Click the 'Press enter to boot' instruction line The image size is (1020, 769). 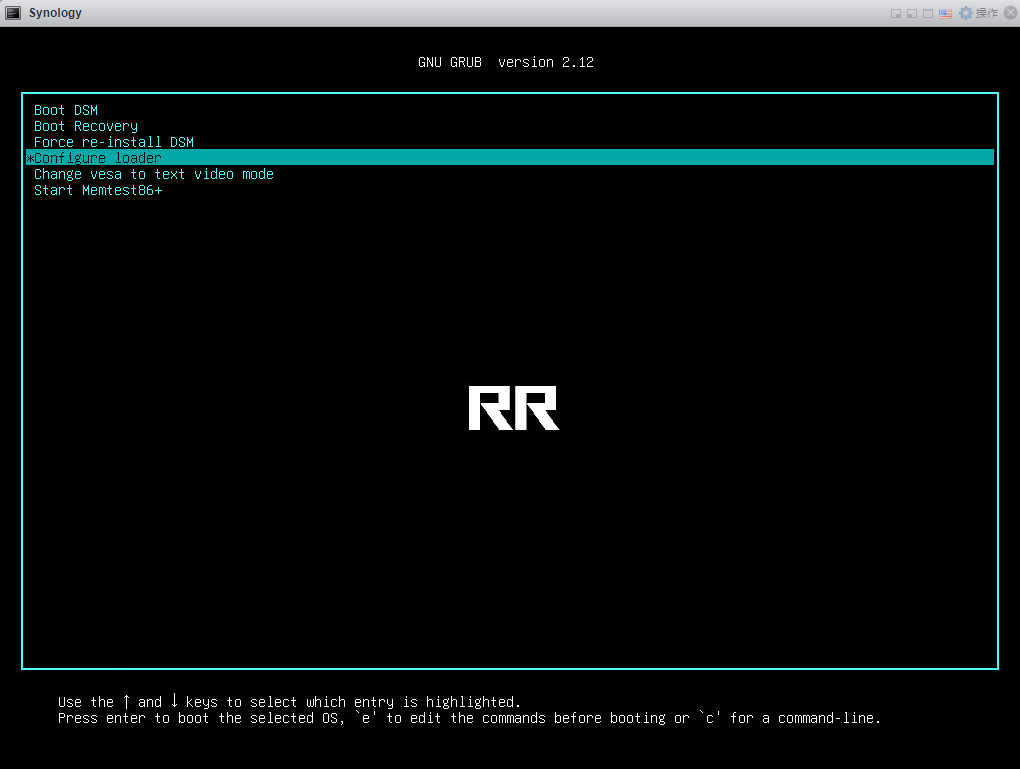pyautogui.click(x=469, y=718)
